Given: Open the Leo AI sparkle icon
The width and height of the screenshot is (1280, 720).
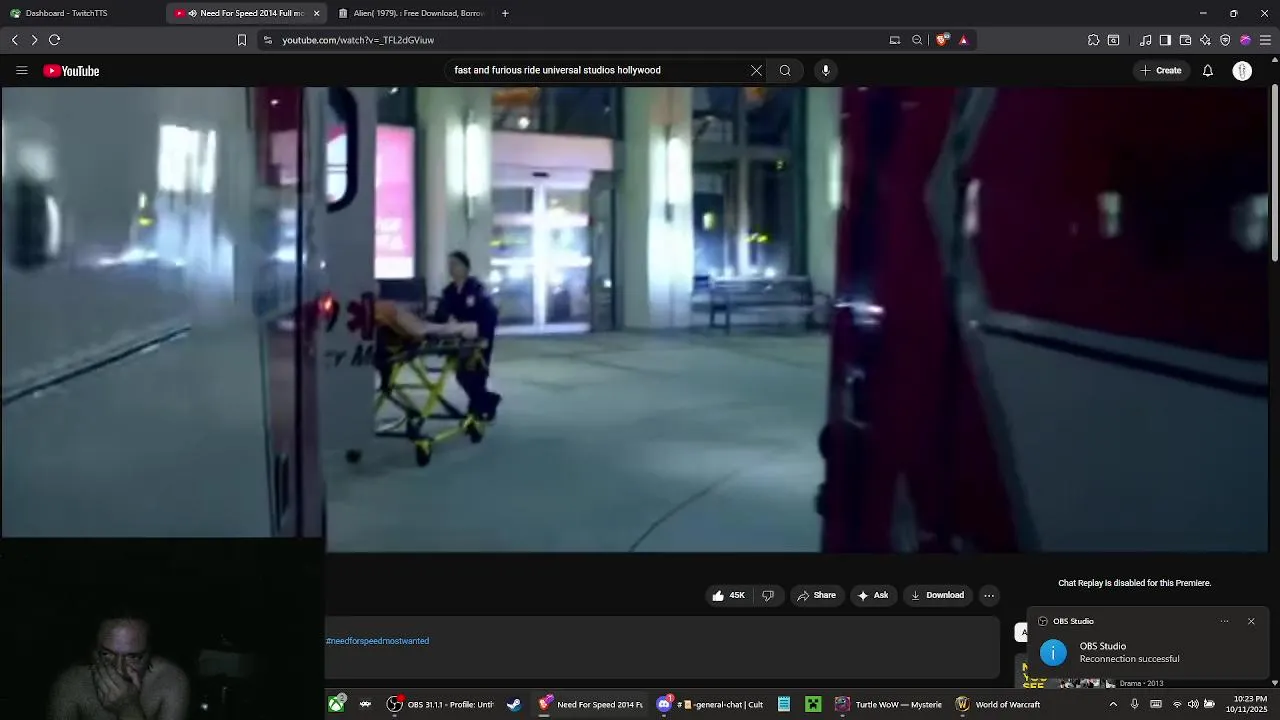Looking at the screenshot, I should [1205, 40].
